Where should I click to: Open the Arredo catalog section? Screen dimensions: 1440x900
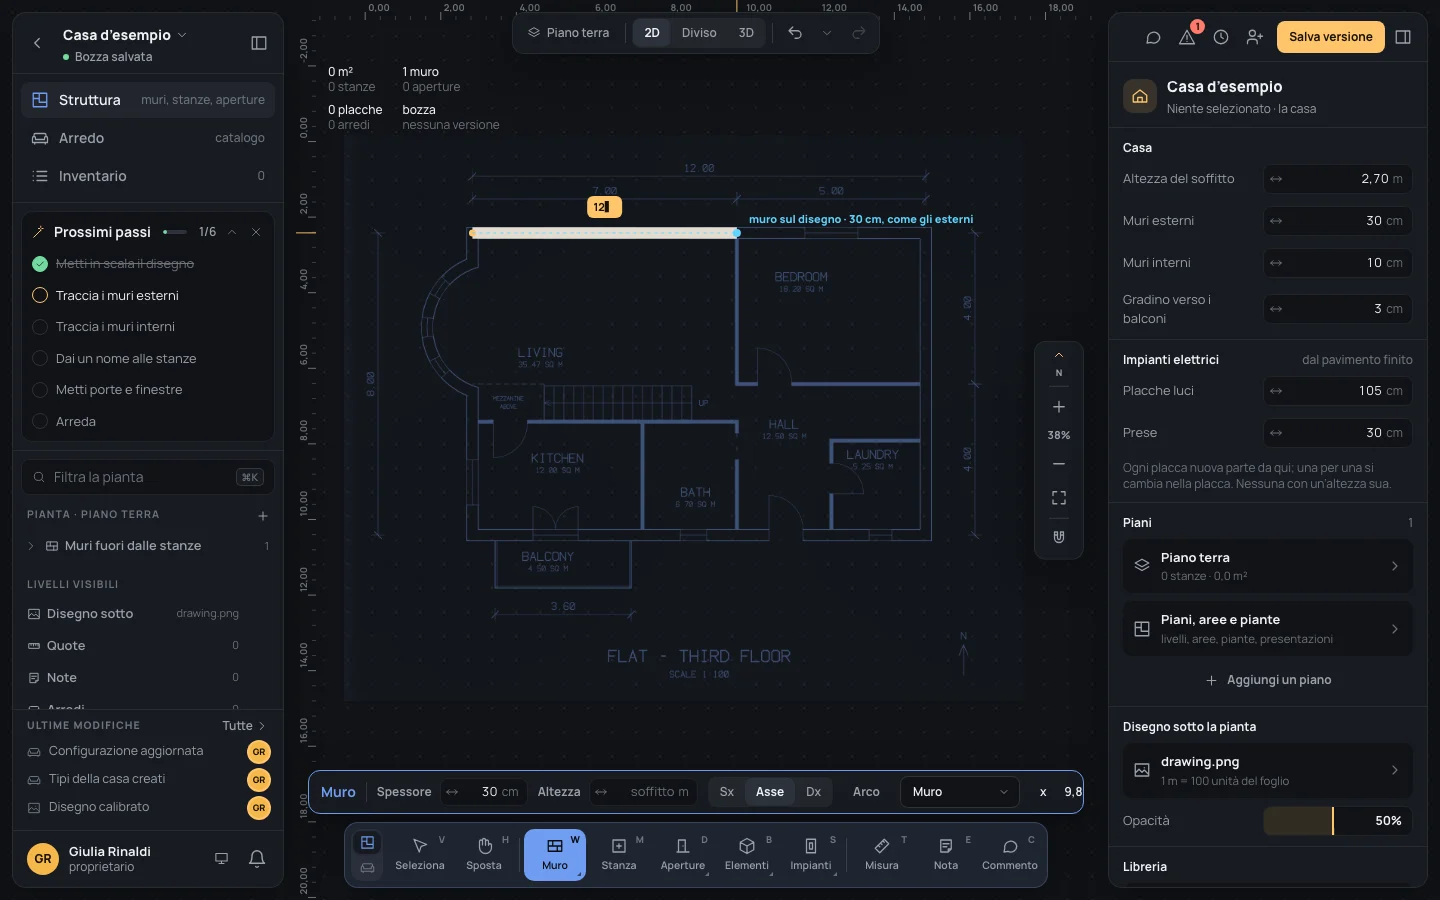[x=148, y=138]
